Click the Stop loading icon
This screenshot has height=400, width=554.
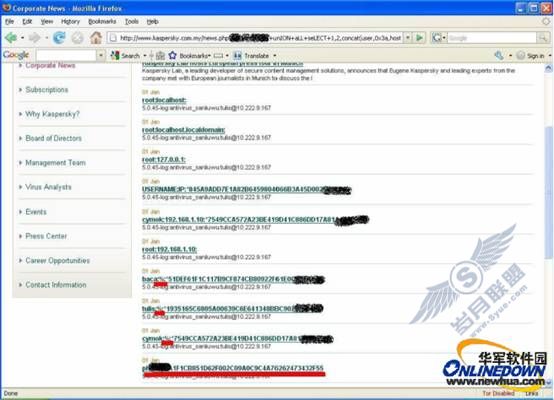[77, 37]
